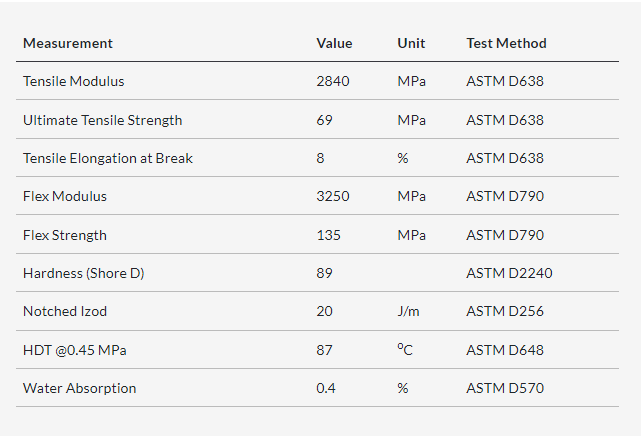This screenshot has width=641, height=436.
Task: Select the Water Absorption row label
Action: pos(80,388)
